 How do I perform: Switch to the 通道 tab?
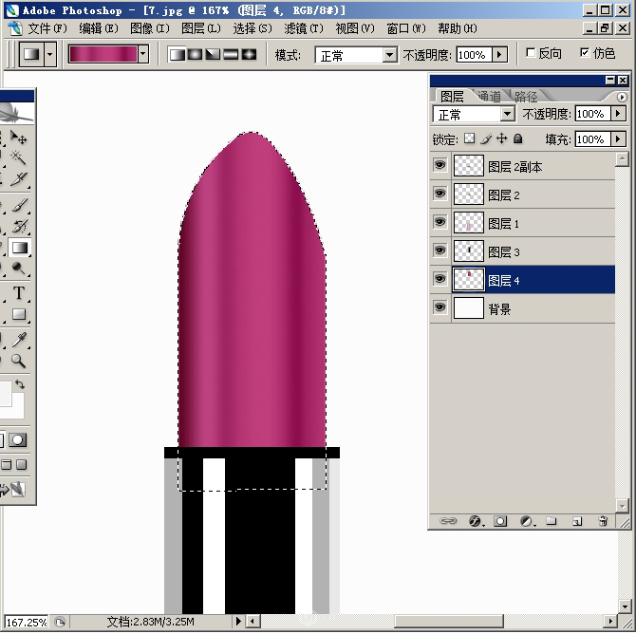point(489,96)
